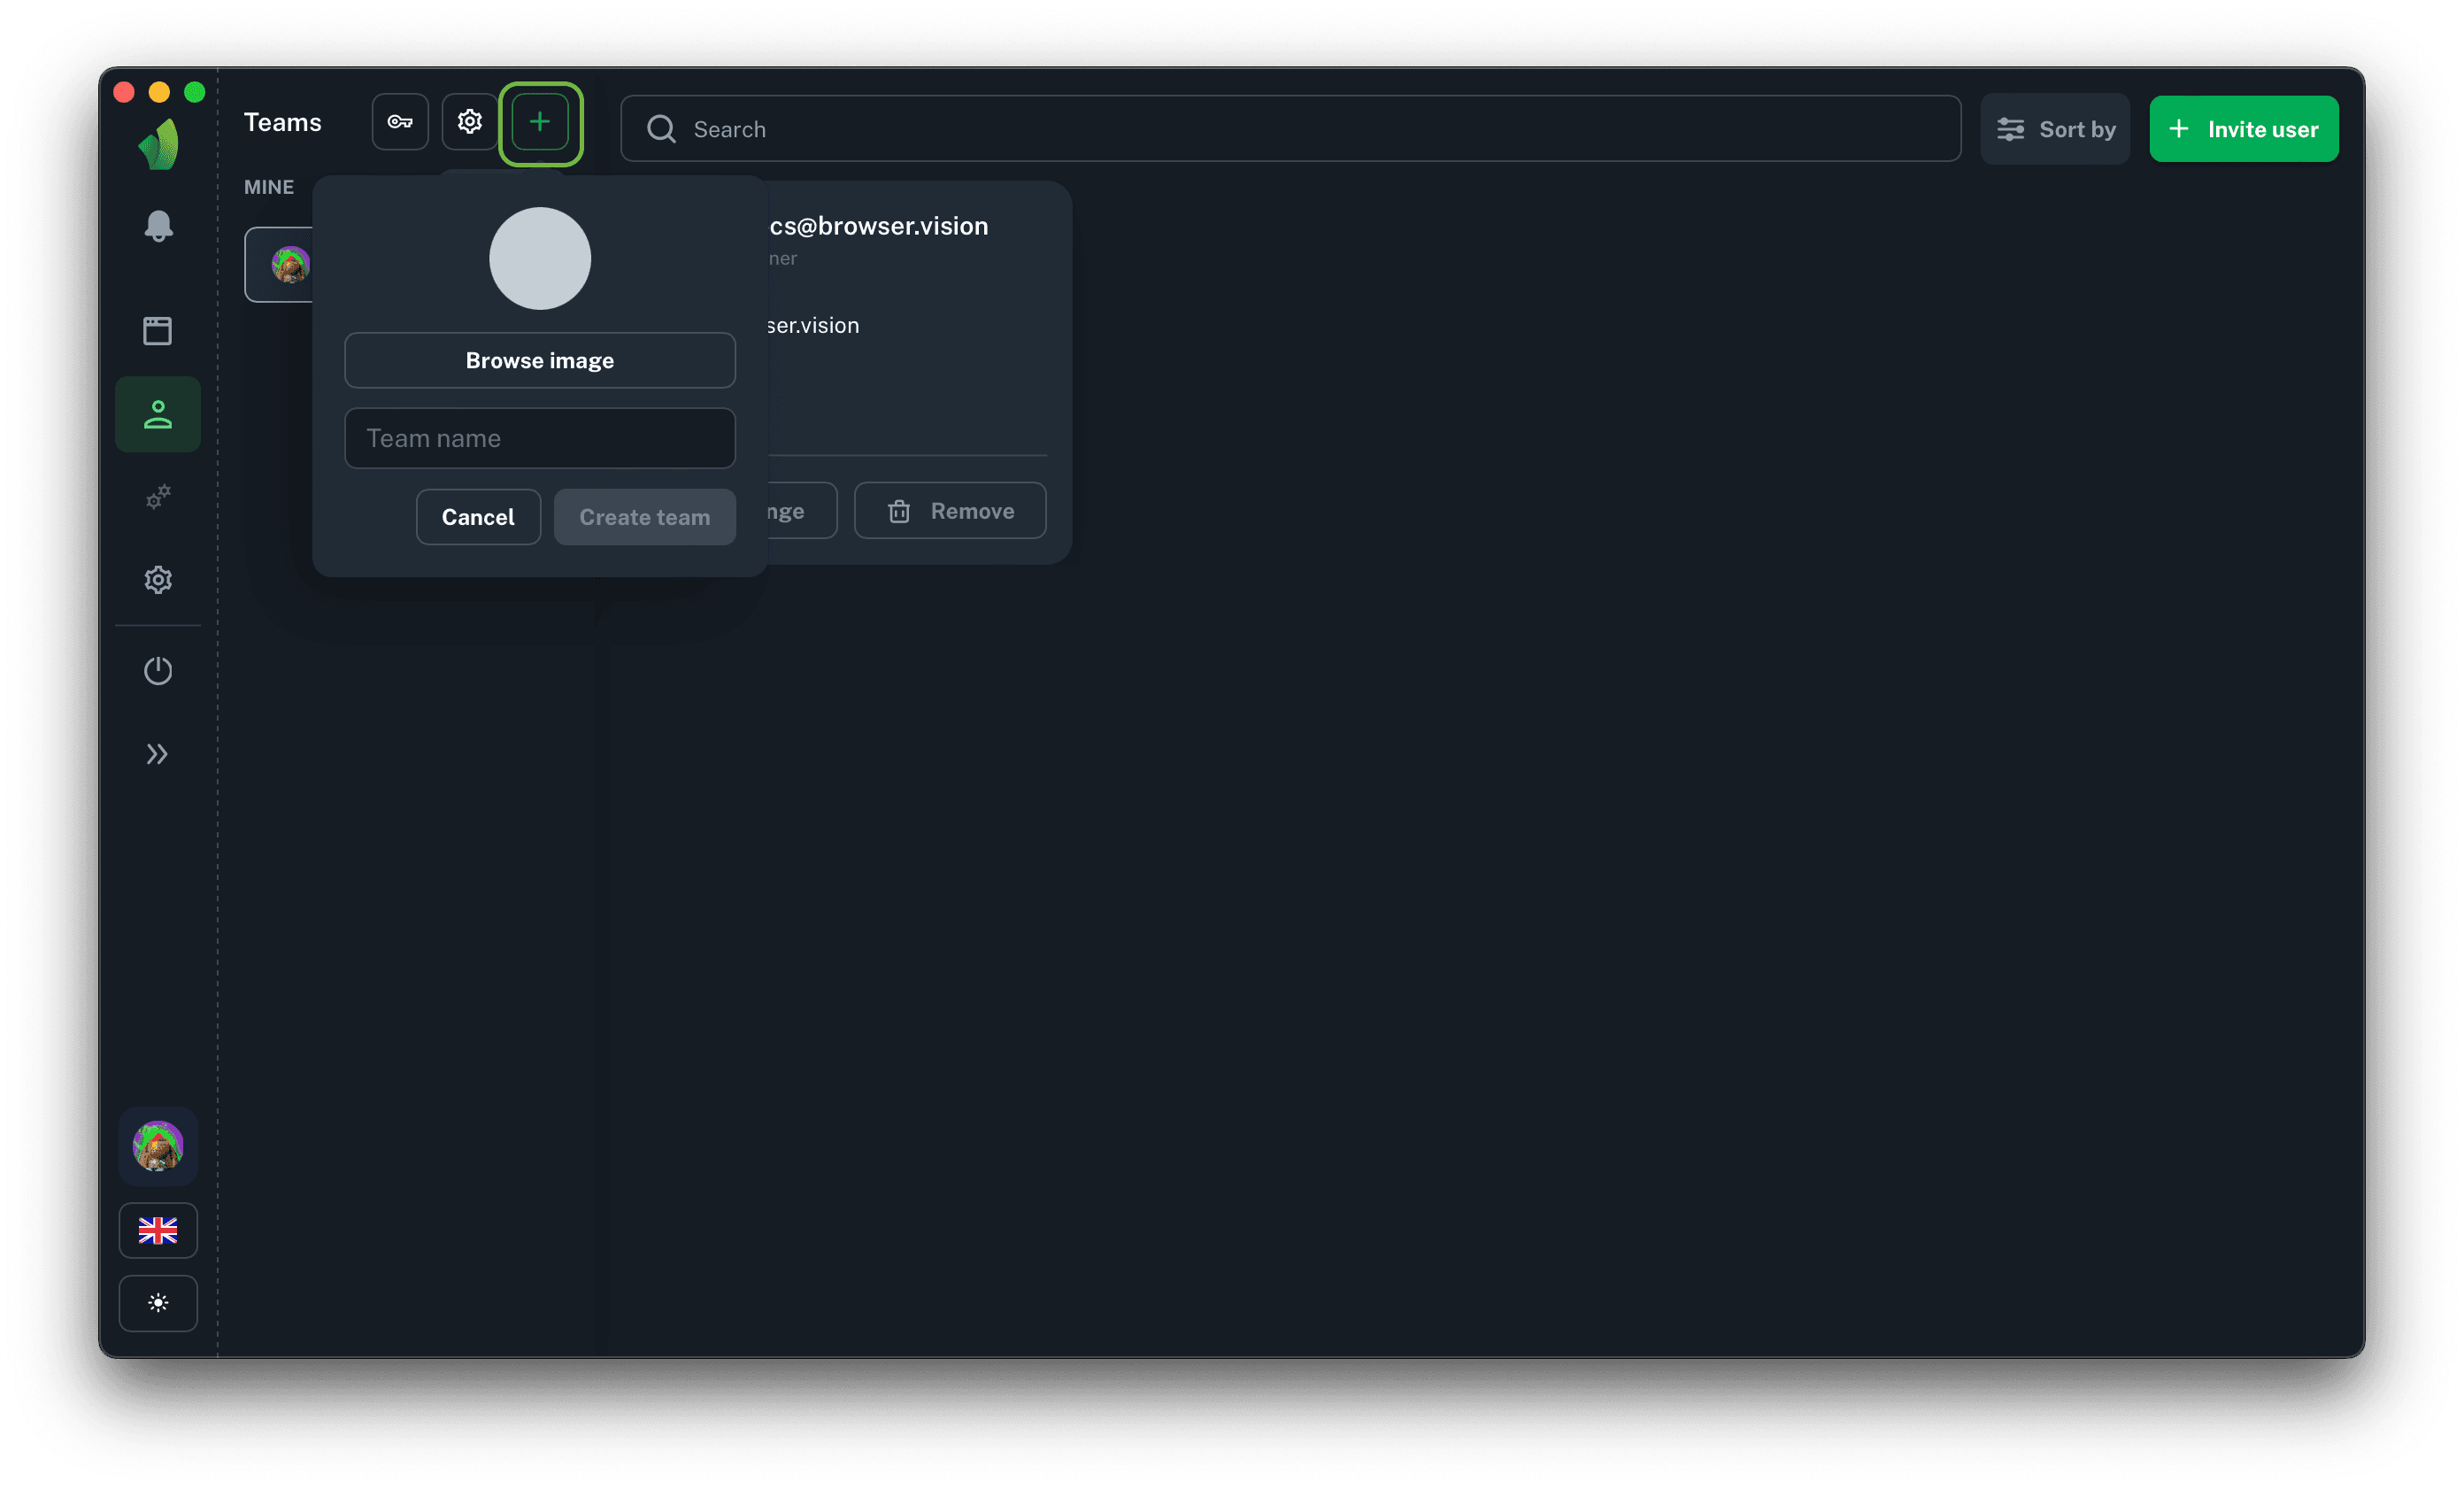Open language selector with UK flag
Screen dimensions: 2464x1489
(158, 1230)
